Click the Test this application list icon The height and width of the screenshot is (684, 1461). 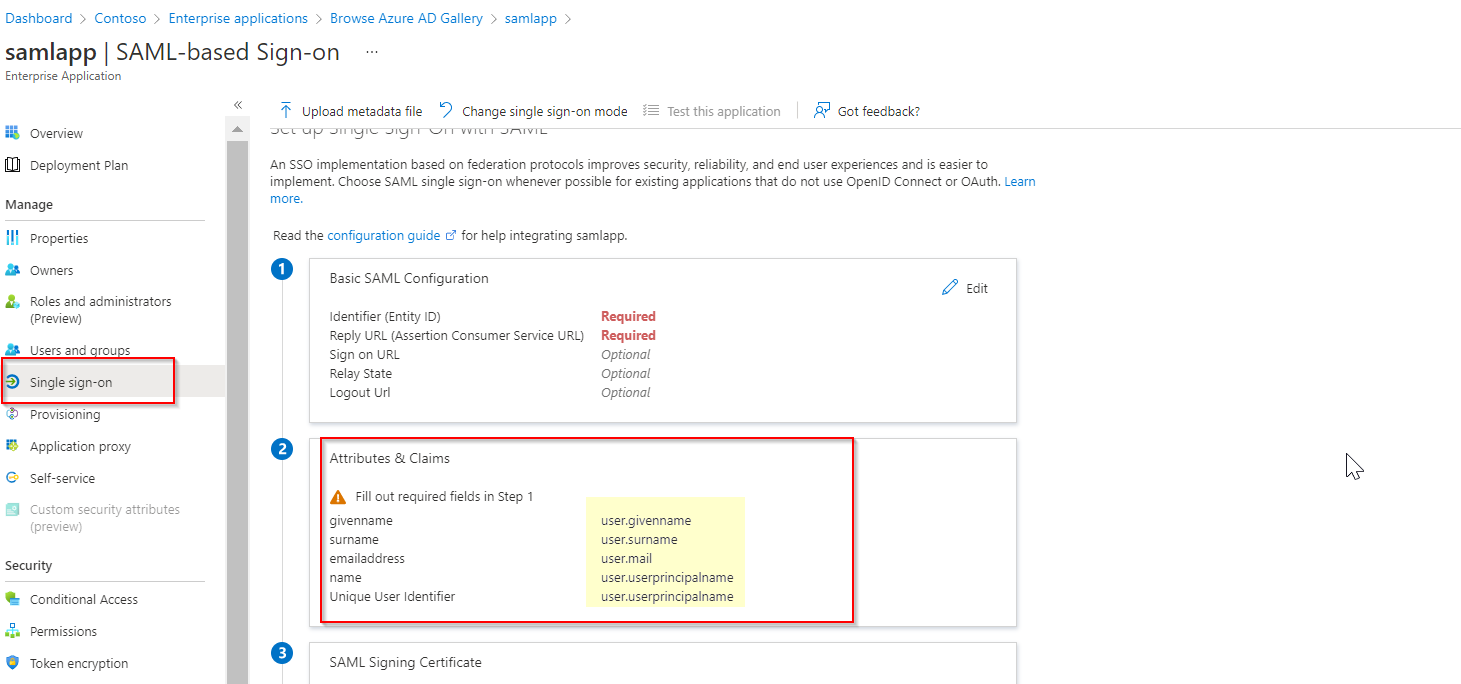[x=651, y=110]
